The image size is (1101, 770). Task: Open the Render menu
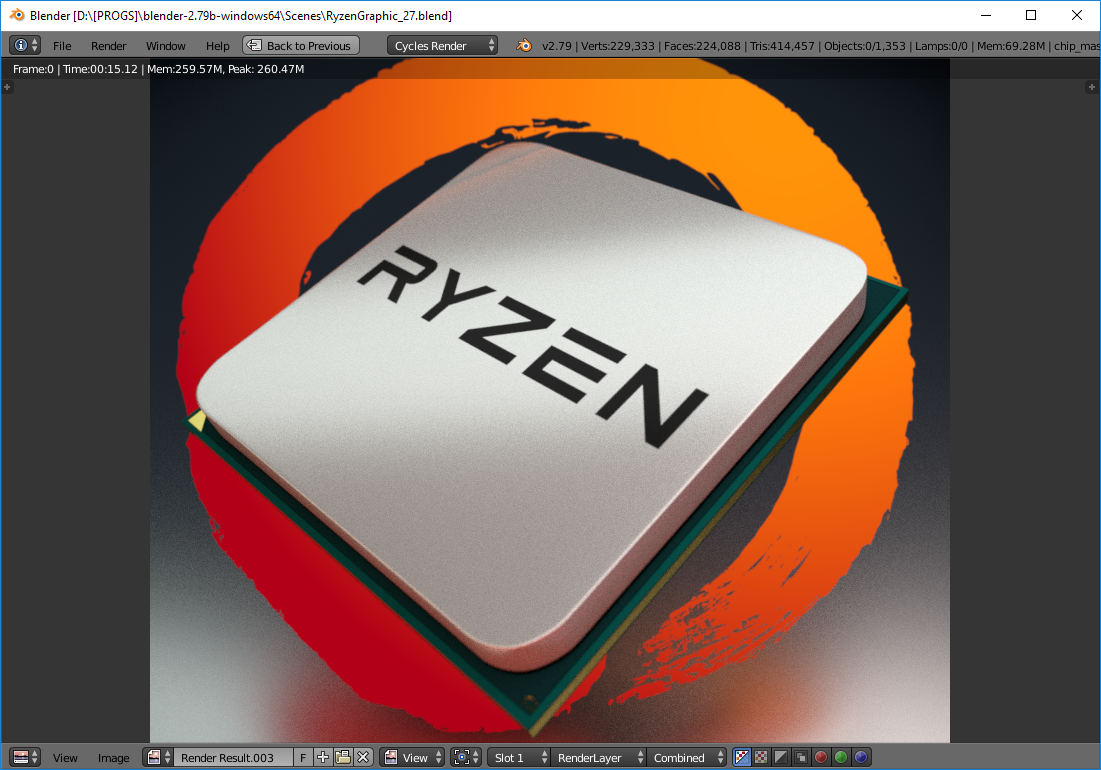pos(108,46)
